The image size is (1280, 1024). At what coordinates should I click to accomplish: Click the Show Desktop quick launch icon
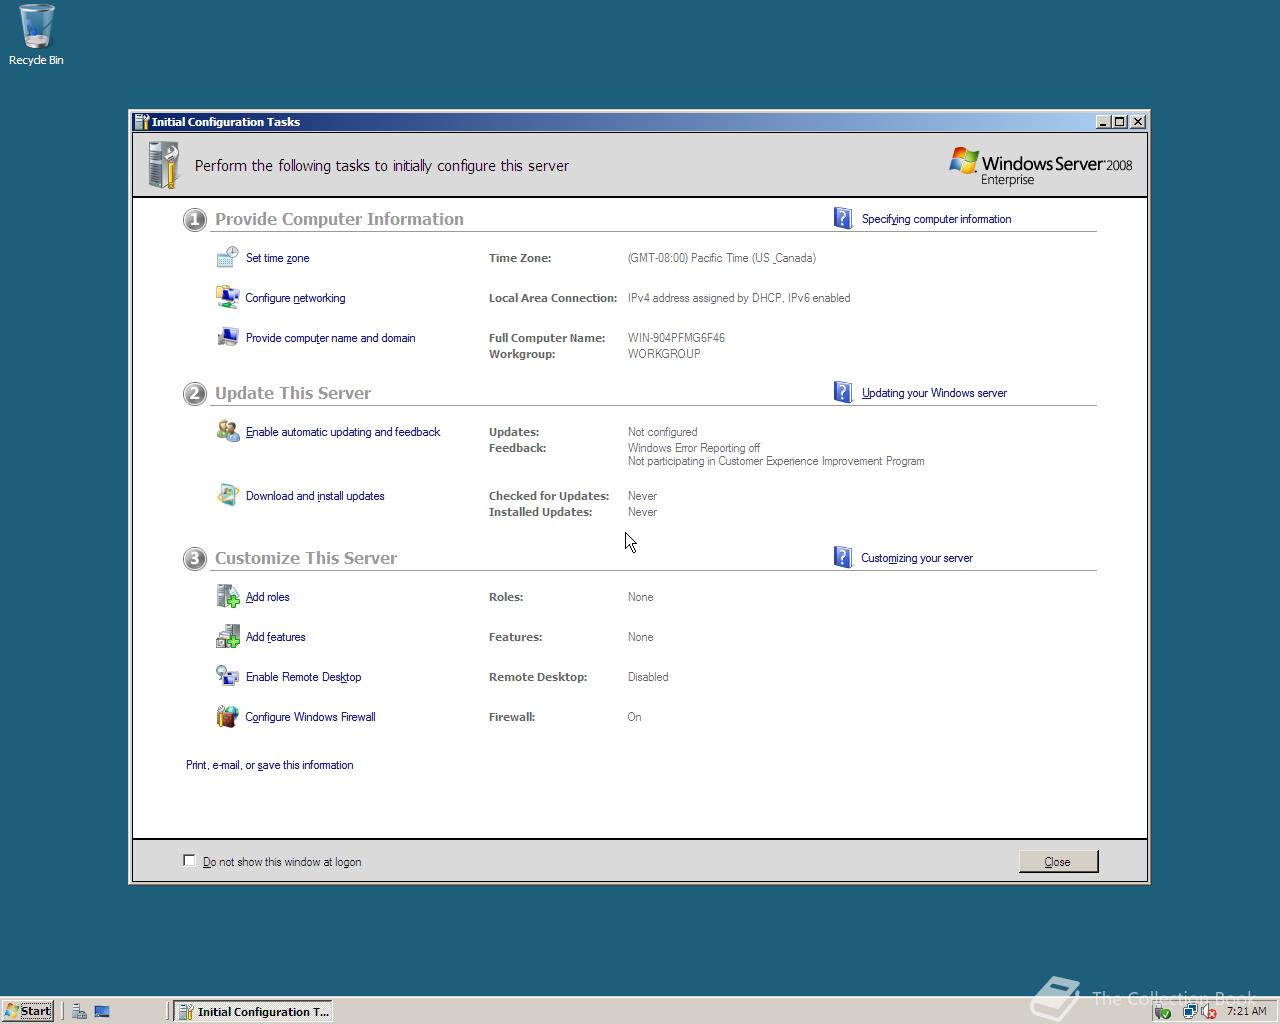pos(102,1011)
